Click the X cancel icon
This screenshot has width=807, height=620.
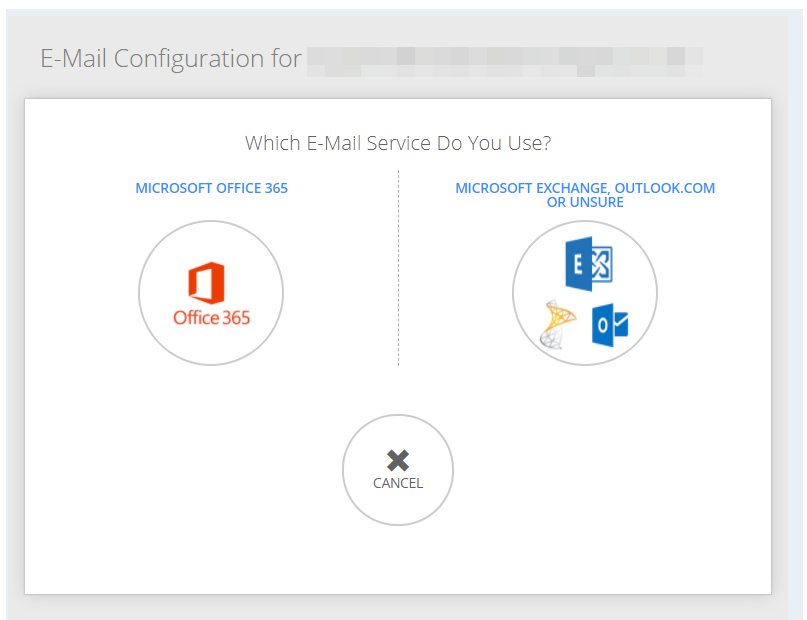[398, 460]
